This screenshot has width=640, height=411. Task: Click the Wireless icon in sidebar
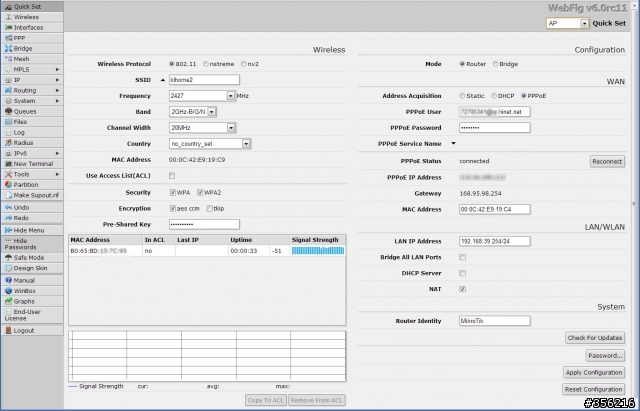(8, 17)
